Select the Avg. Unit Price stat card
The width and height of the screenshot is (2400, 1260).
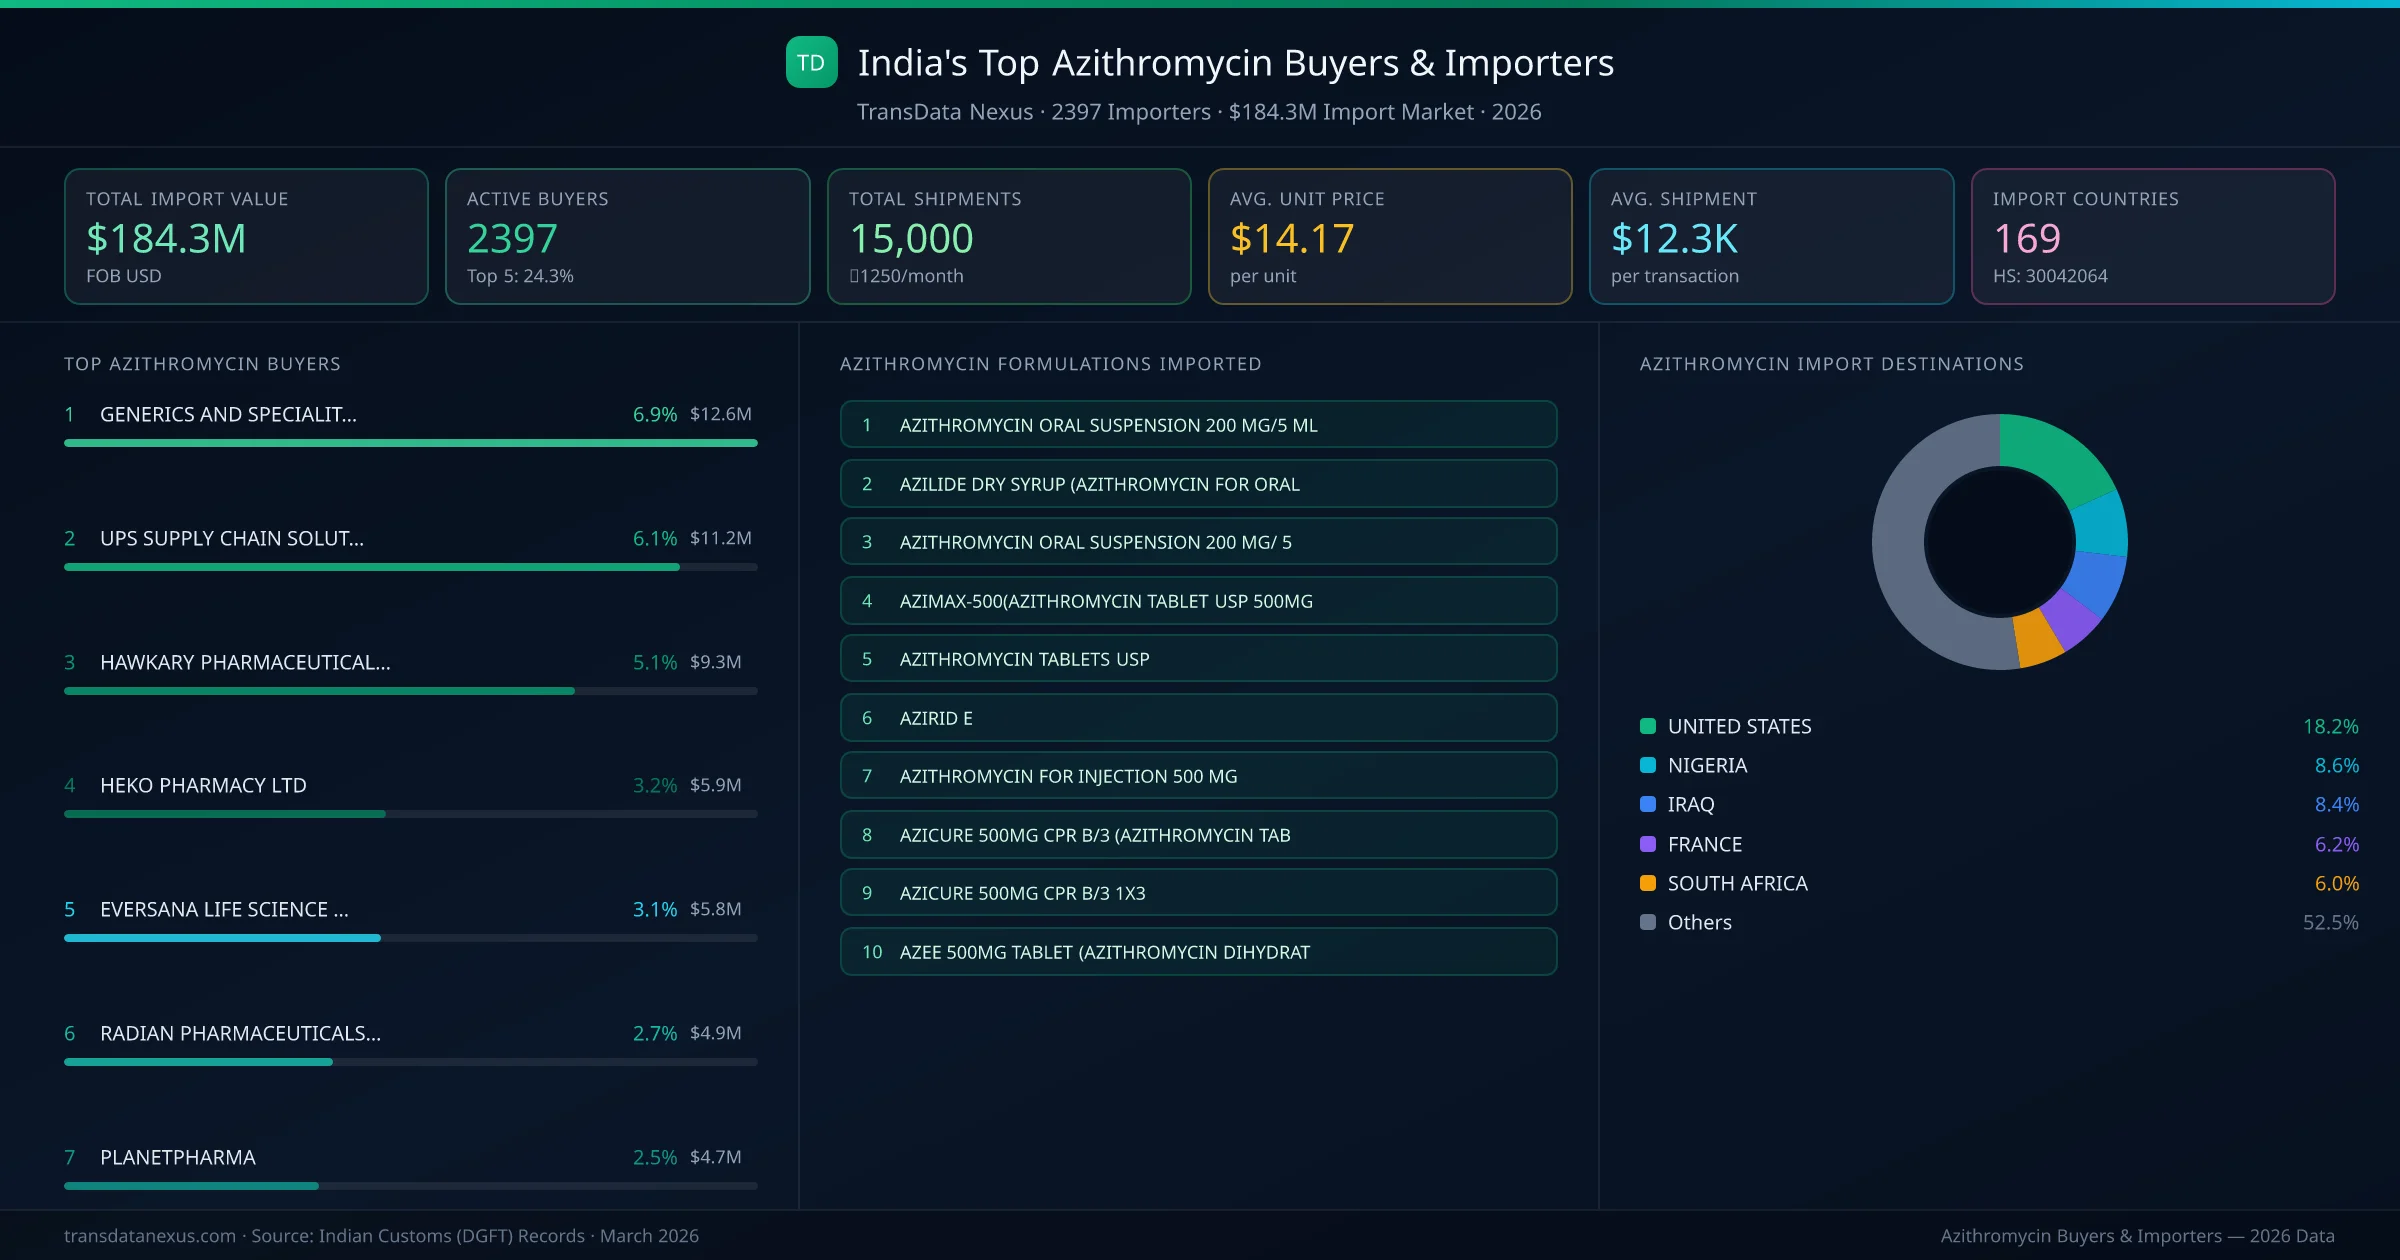pyautogui.click(x=1390, y=236)
